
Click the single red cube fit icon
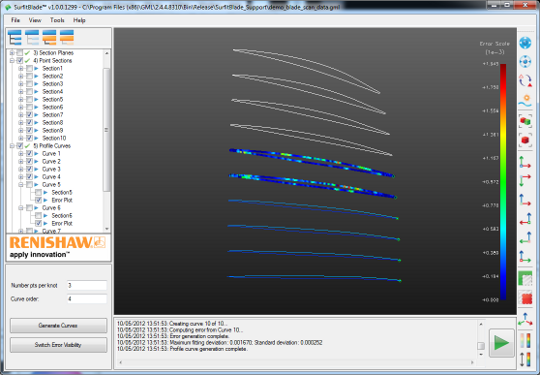click(525, 140)
